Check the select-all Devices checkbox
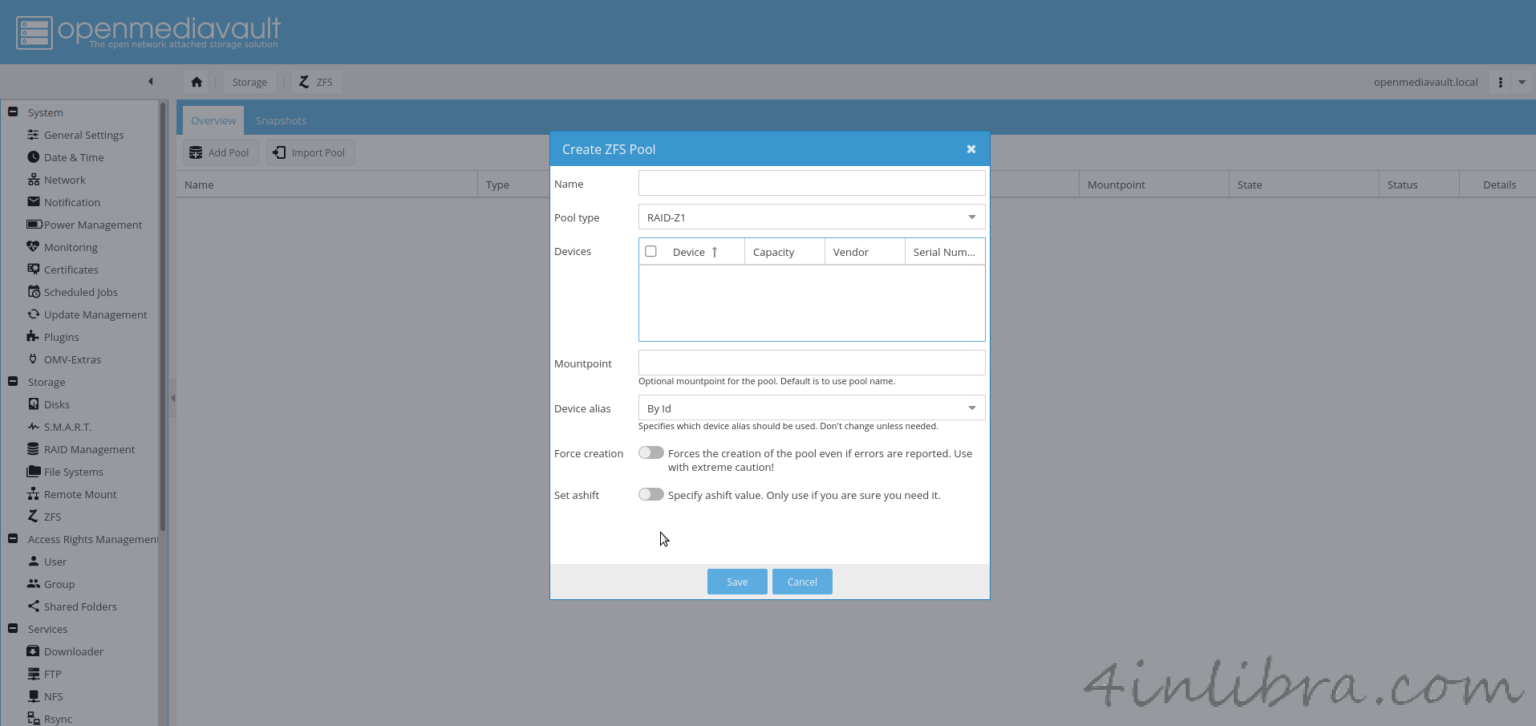The width and height of the screenshot is (1536, 726). click(651, 252)
